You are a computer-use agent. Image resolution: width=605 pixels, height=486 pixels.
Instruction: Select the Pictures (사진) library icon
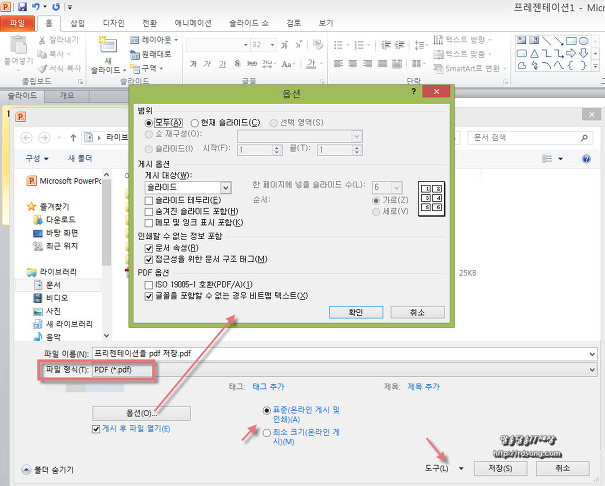(x=35, y=311)
